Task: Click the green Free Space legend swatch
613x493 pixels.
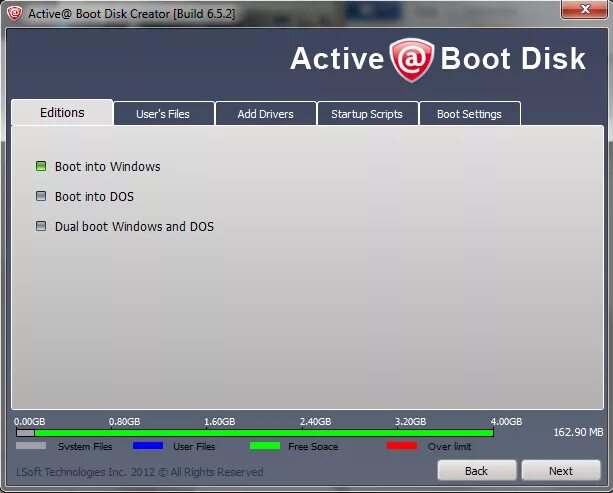Action: coord(265,446)
